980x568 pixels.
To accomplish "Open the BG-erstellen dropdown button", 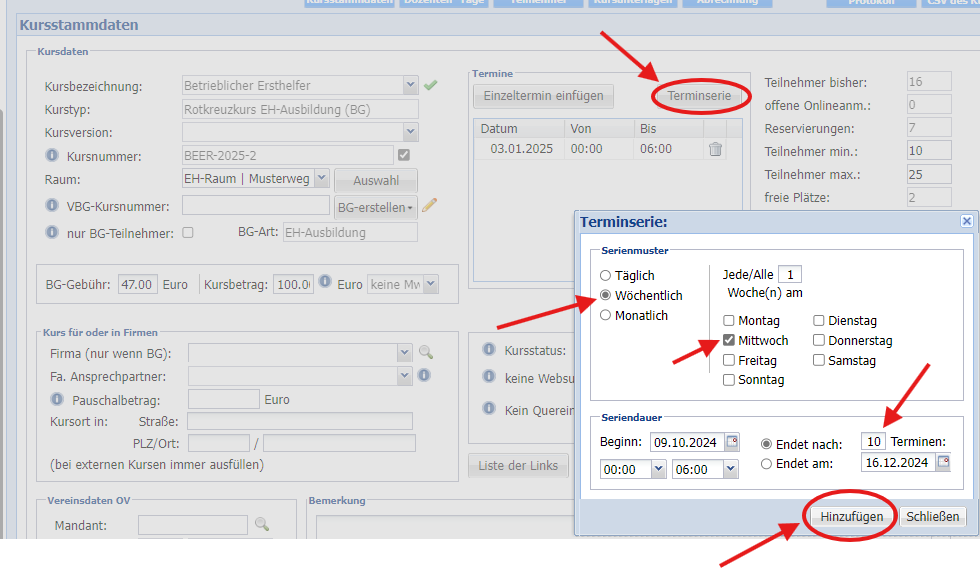I will coord(375,207).
